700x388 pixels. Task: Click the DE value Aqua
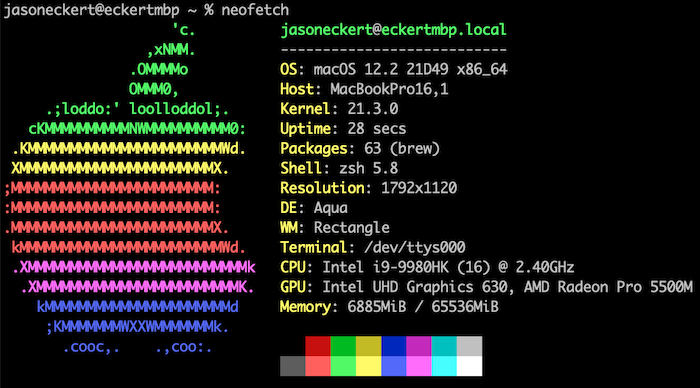pyautogui.click(x=330, y=208)
